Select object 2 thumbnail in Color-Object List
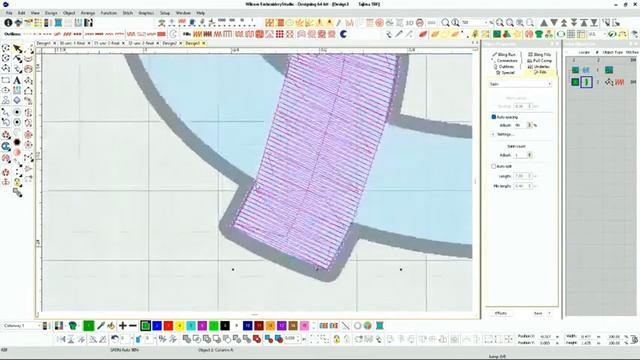 click(586, 82)
